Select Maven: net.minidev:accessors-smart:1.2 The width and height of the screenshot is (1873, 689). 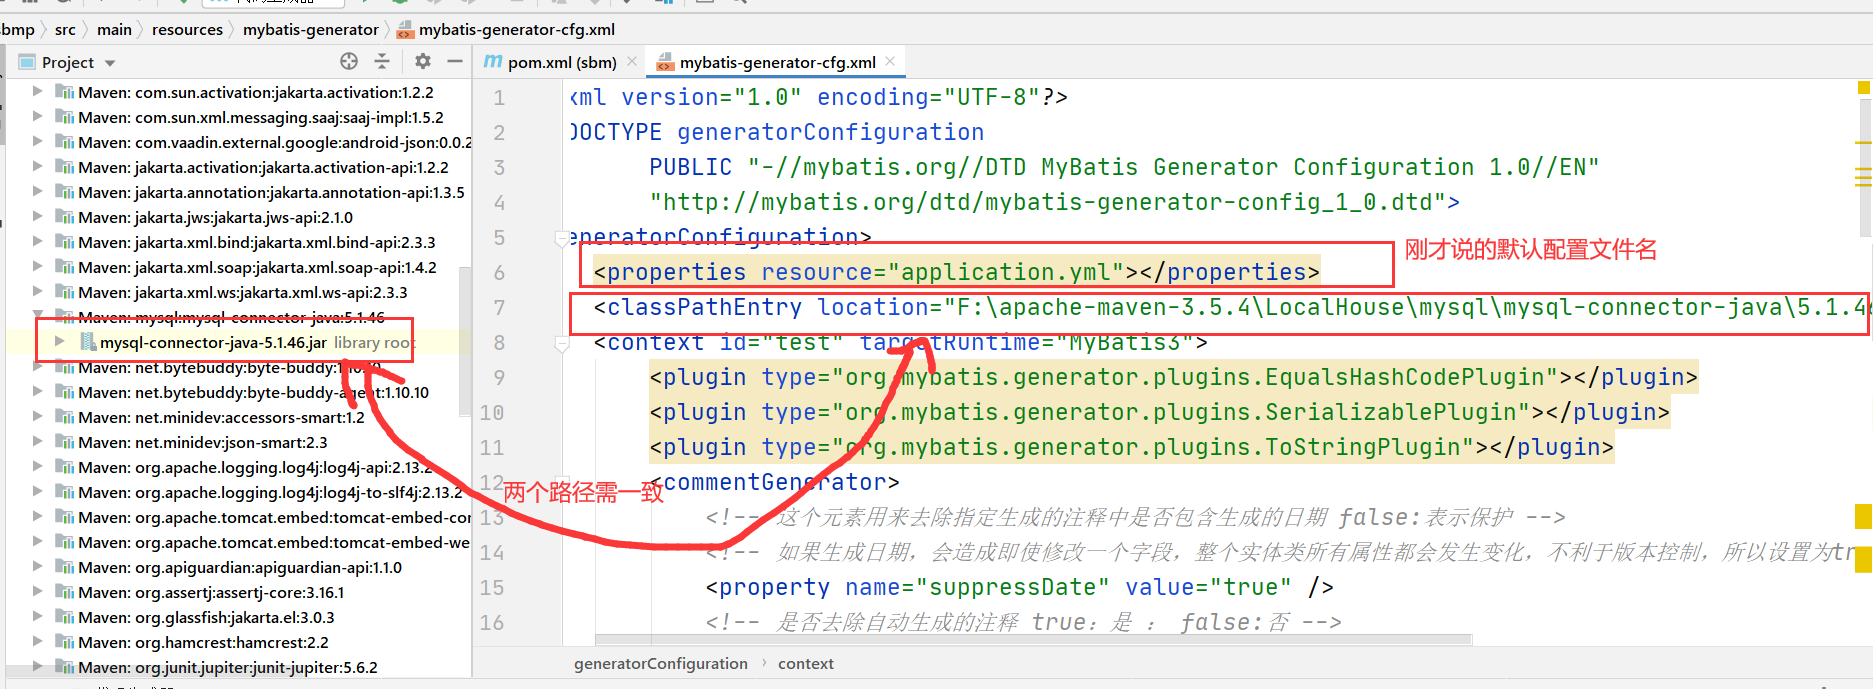point(221,417)
